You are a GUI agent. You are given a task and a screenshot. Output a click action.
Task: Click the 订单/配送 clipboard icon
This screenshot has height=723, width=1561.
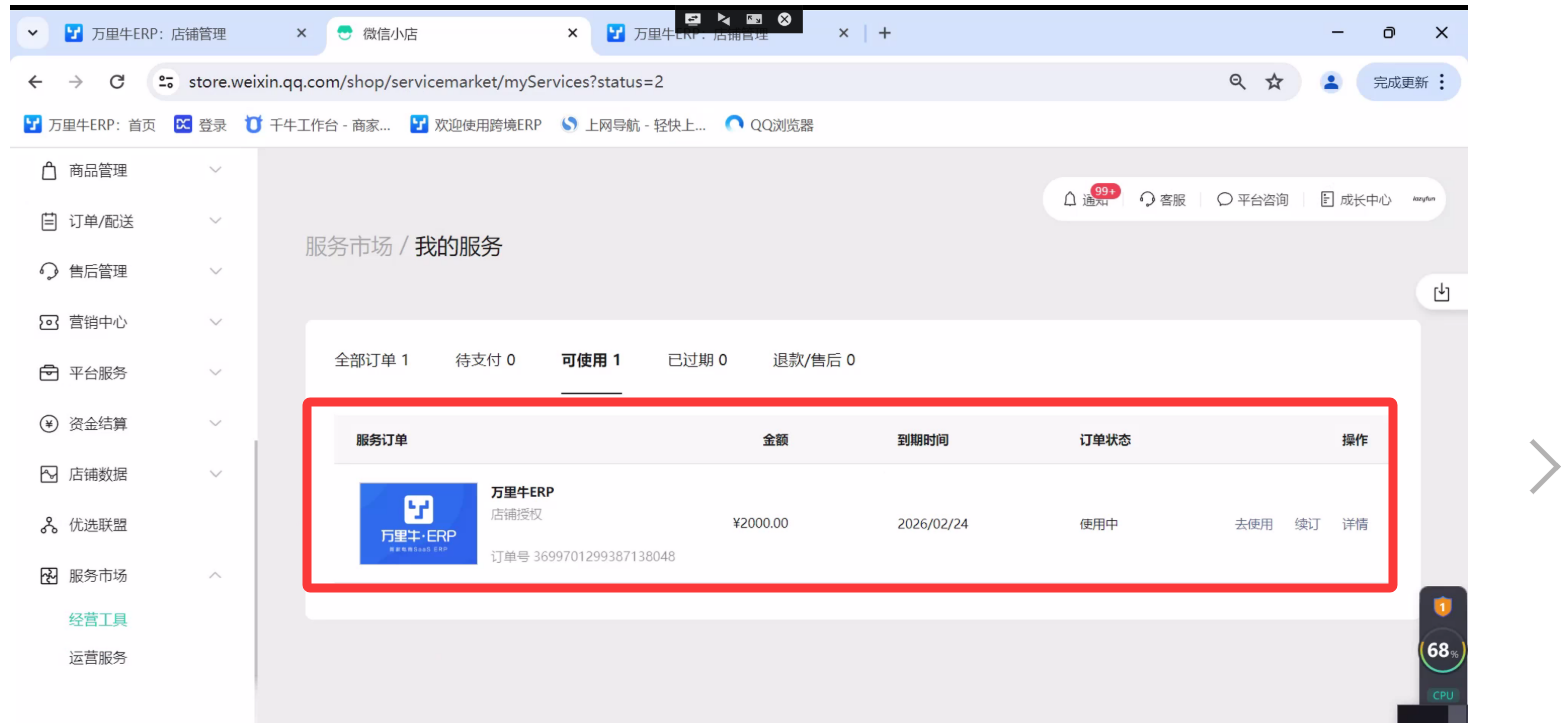click(x=49, y=222)
